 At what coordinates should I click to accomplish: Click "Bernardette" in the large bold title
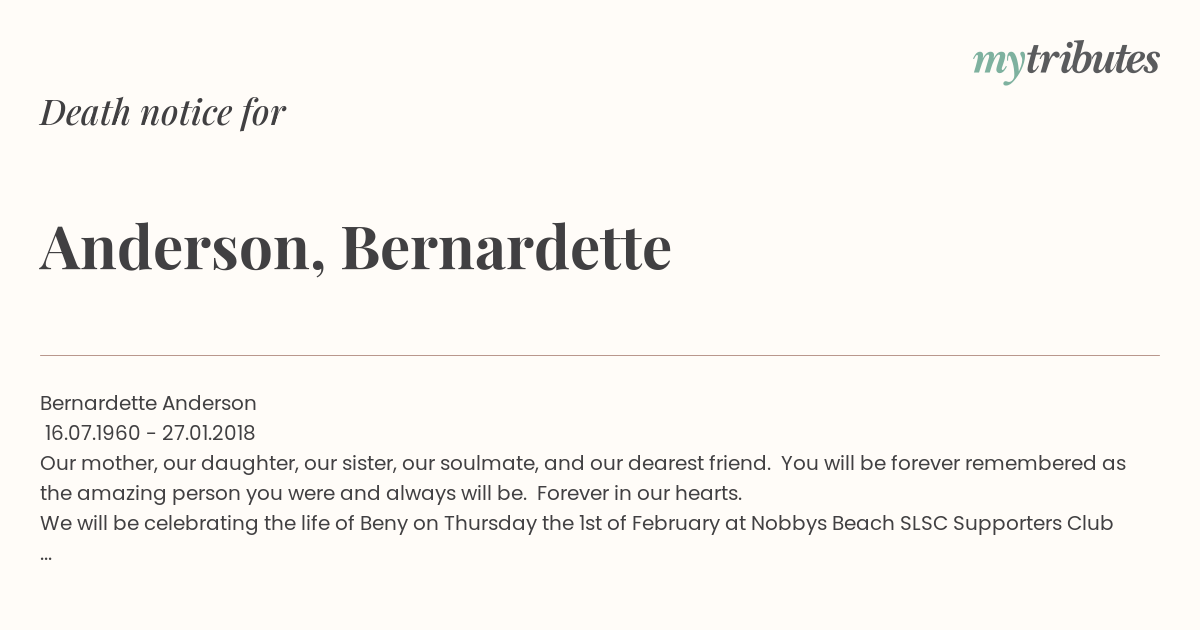click(x=506, y=246)
